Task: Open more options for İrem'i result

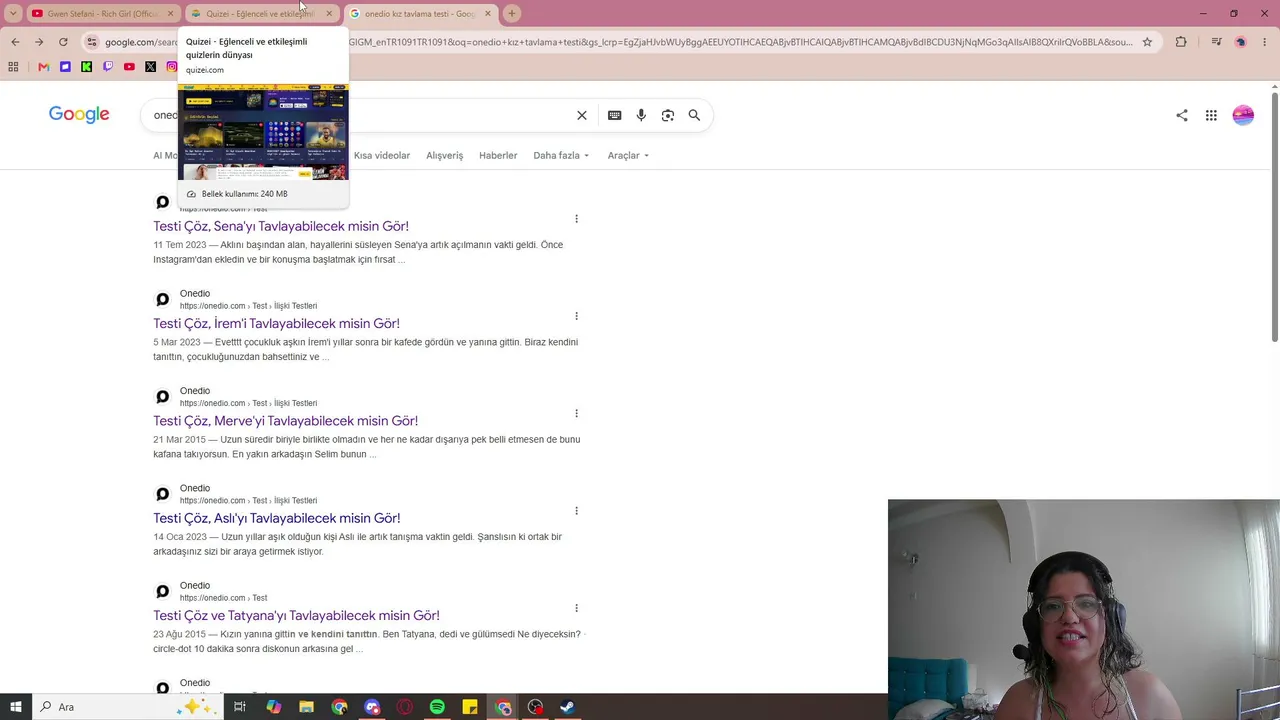Action: 576,316
